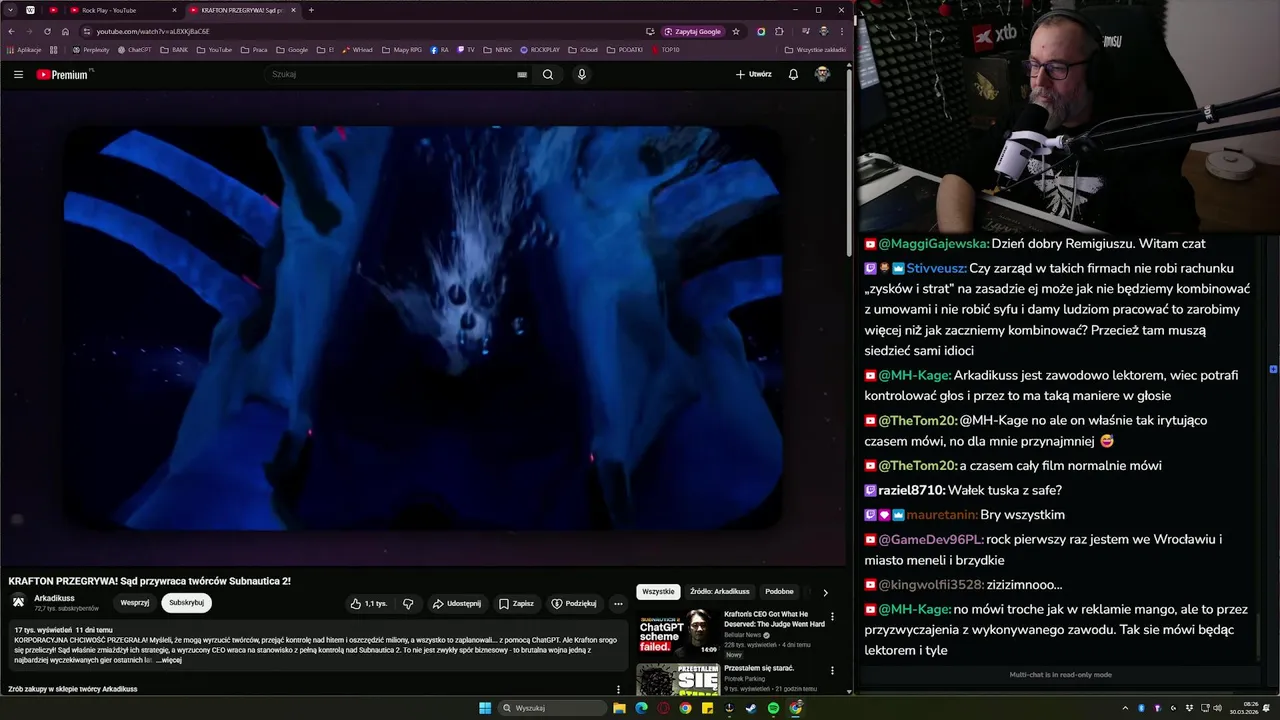Open a new Chrome tab
The width and height of the screenshot is (1280, 720).
click(311, 10)
